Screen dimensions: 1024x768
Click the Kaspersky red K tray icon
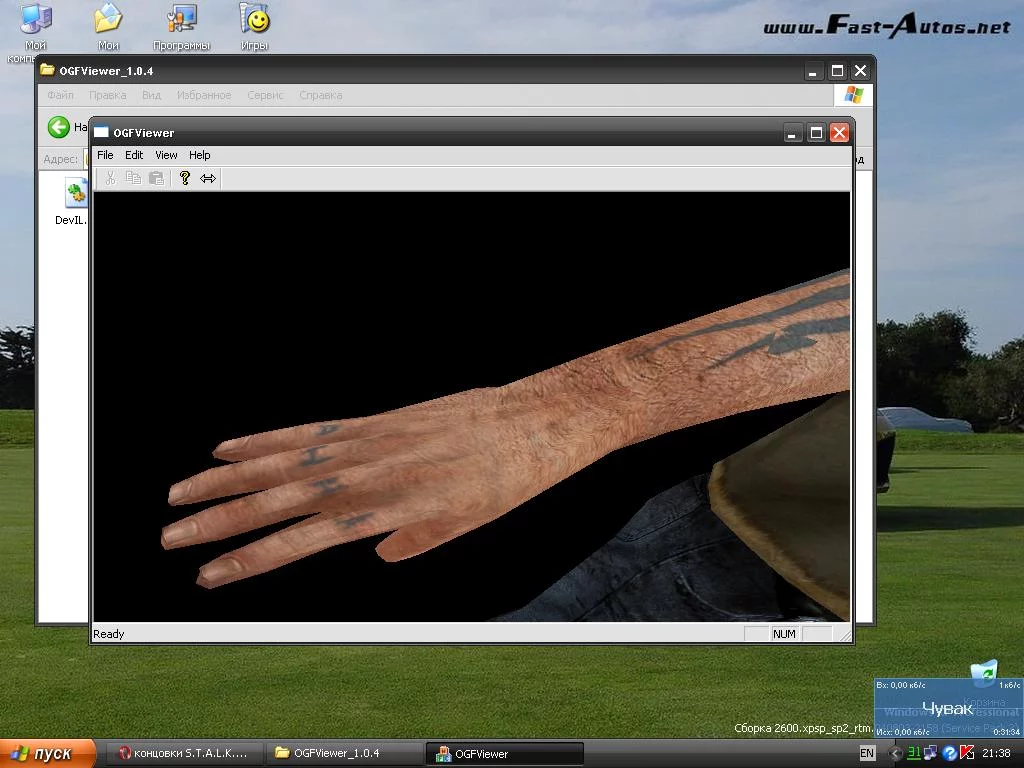tap(967, 754)
